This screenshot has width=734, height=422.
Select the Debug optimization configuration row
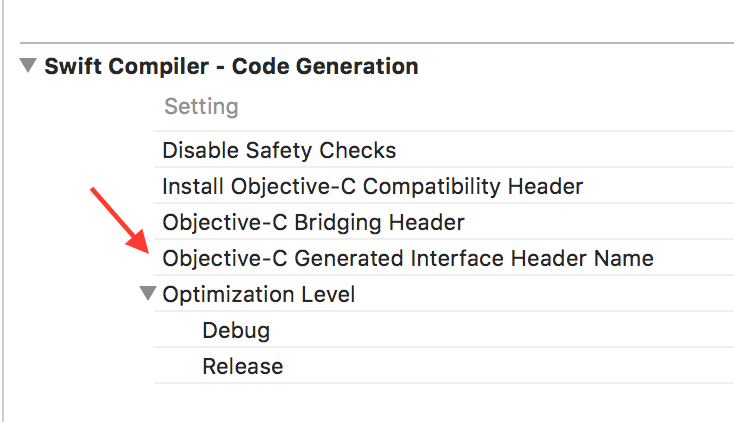coord(236,330)
